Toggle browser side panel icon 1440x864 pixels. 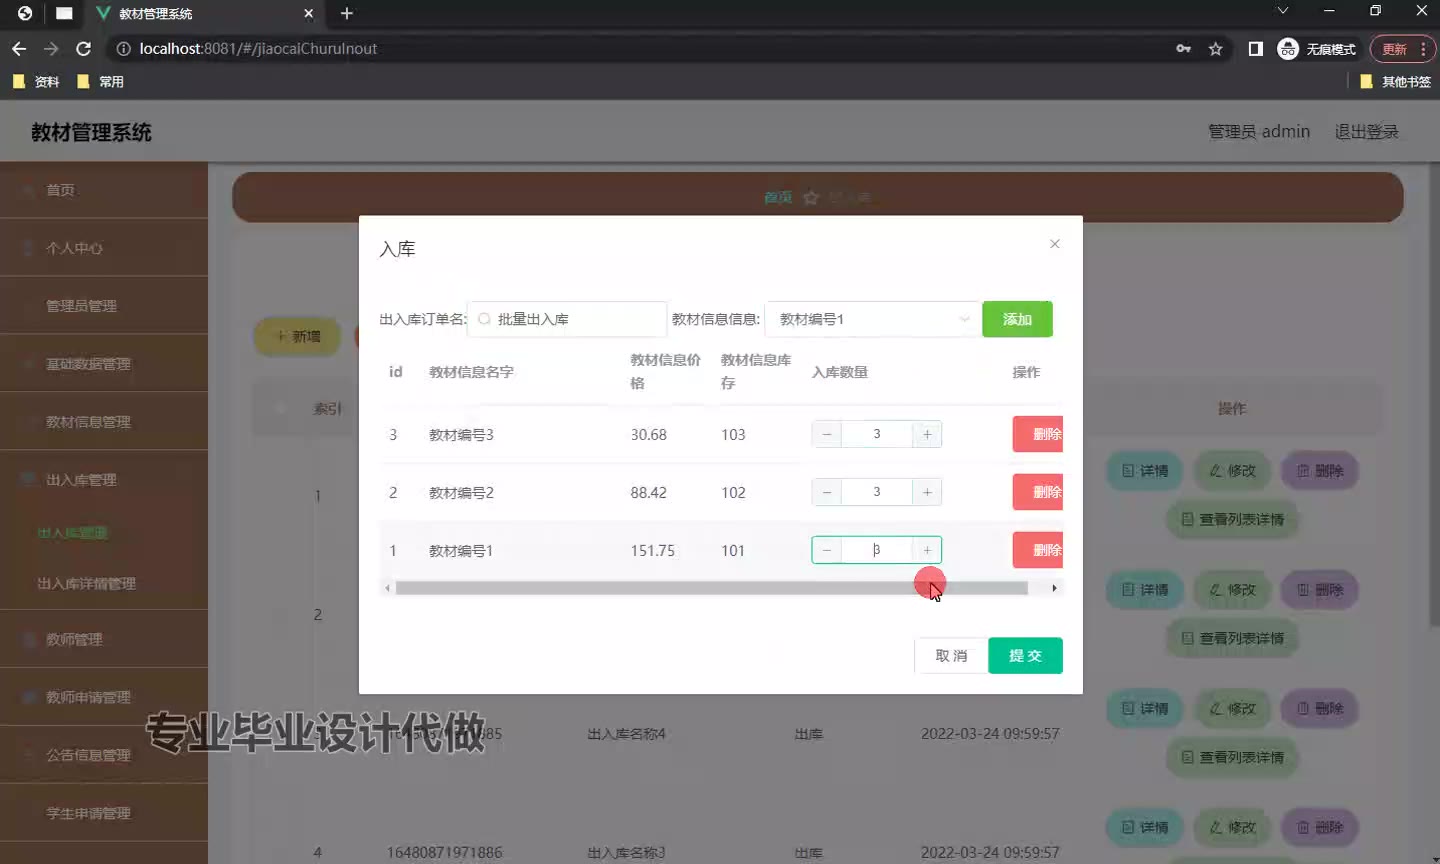click(1256, 48)
